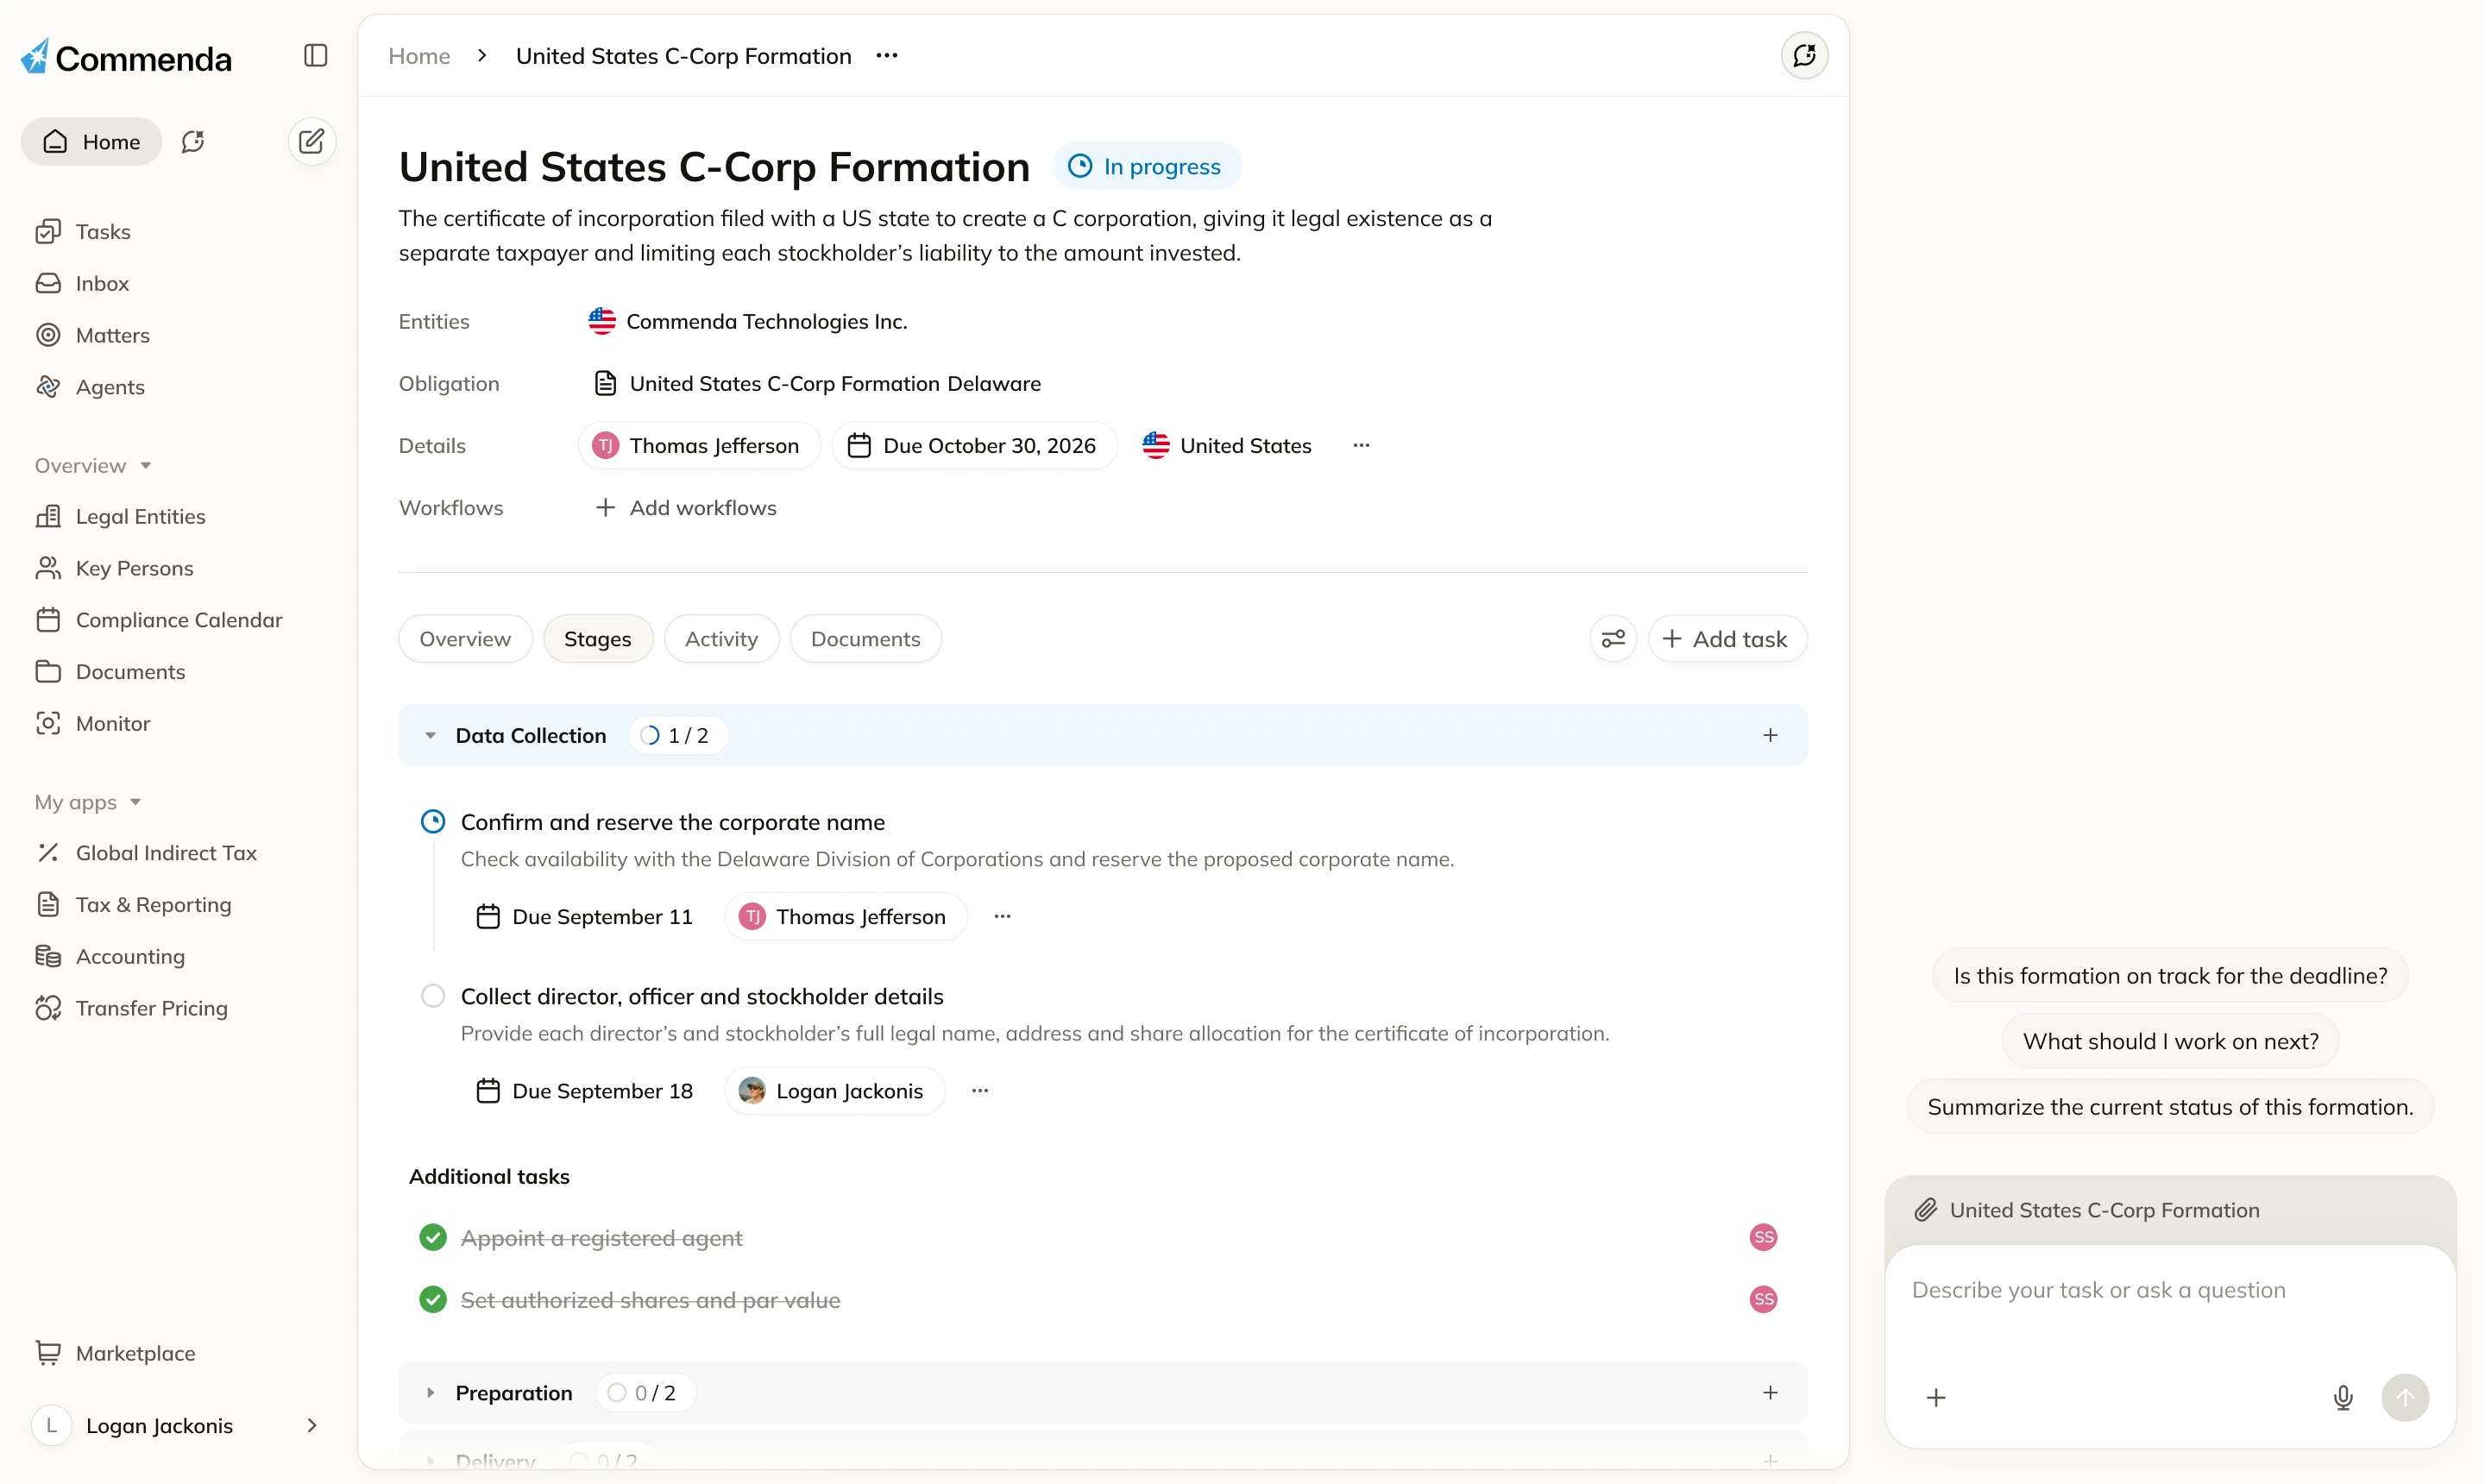Expand the Preparation stage

click(430, 1393)
